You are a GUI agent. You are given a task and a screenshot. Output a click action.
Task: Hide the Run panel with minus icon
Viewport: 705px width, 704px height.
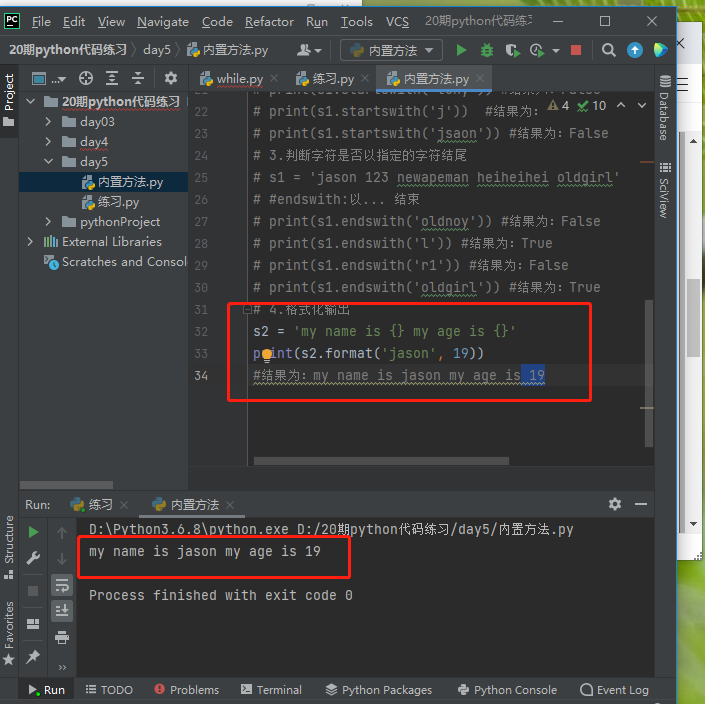pyautogui.click(x=641, y=504)
